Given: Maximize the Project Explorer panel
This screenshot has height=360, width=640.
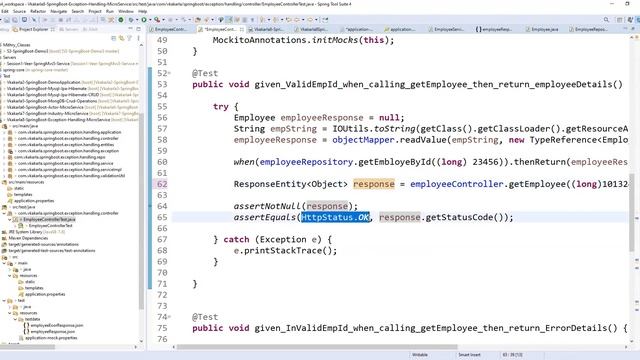Looking at the screenshot, I should (138, 29).
